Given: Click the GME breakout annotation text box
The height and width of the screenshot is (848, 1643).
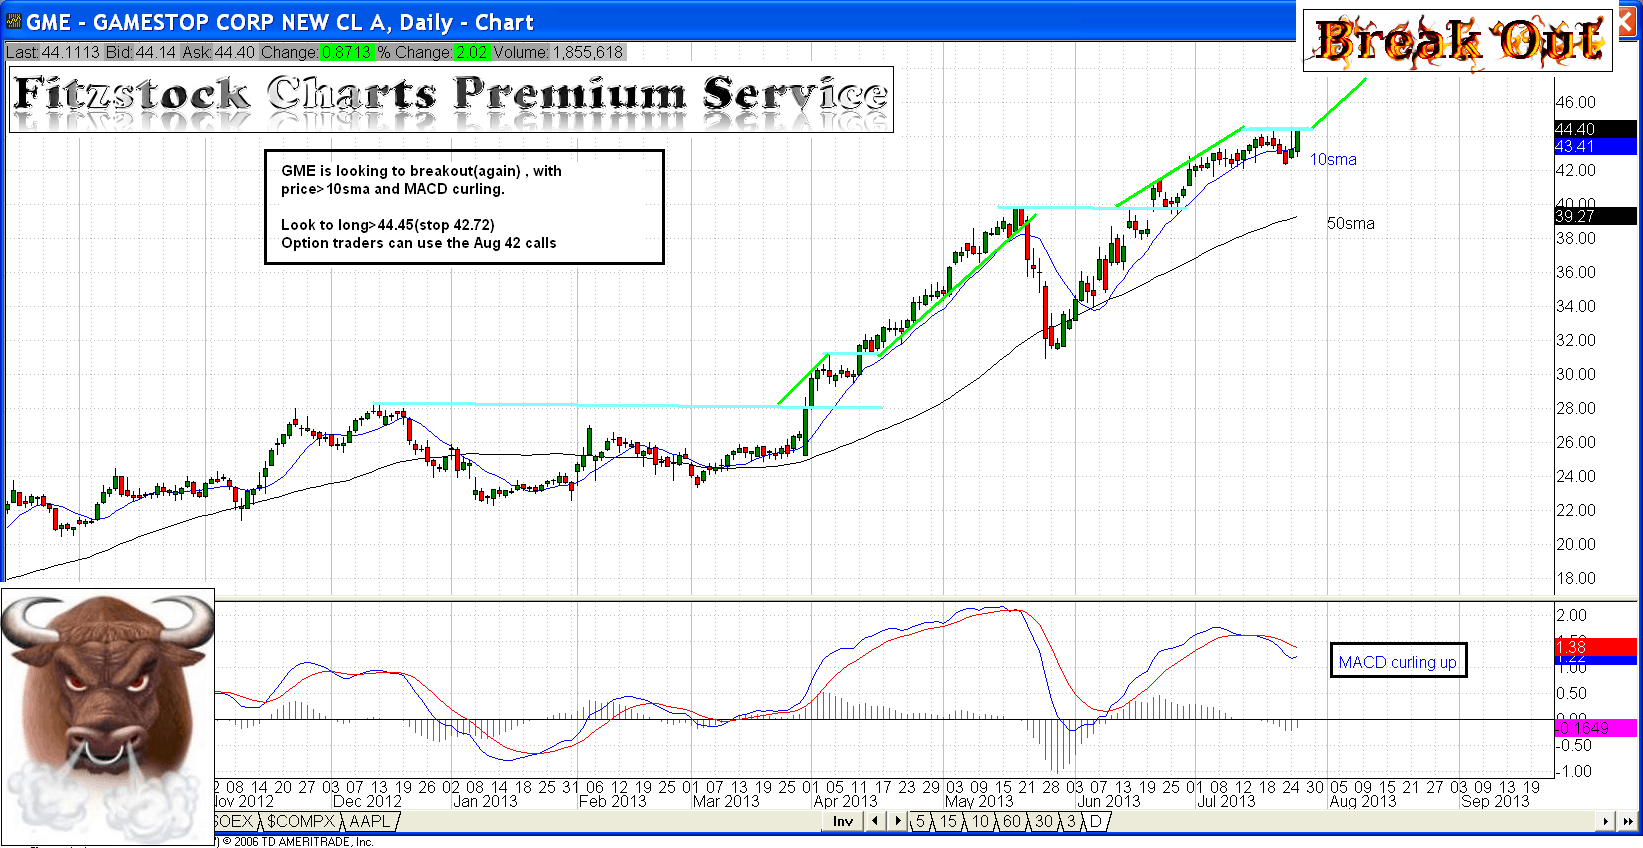Looking at the screenshot, I should tap(464, 207).
